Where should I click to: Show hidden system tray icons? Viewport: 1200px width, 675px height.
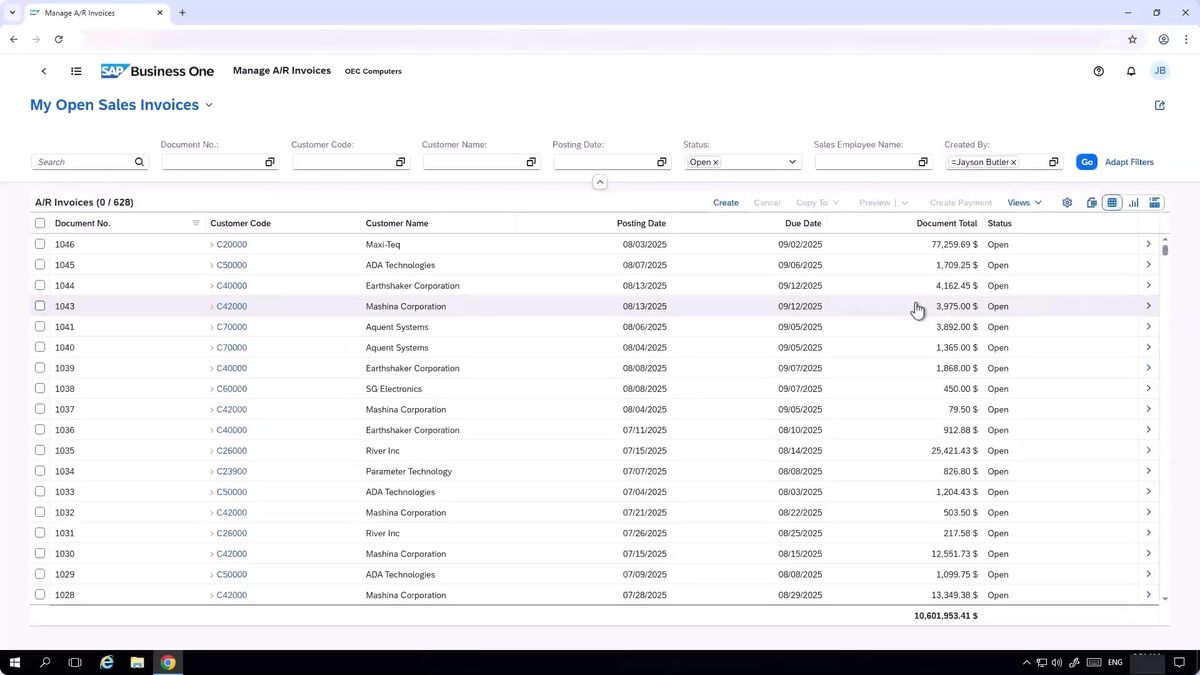point(1026,662)
